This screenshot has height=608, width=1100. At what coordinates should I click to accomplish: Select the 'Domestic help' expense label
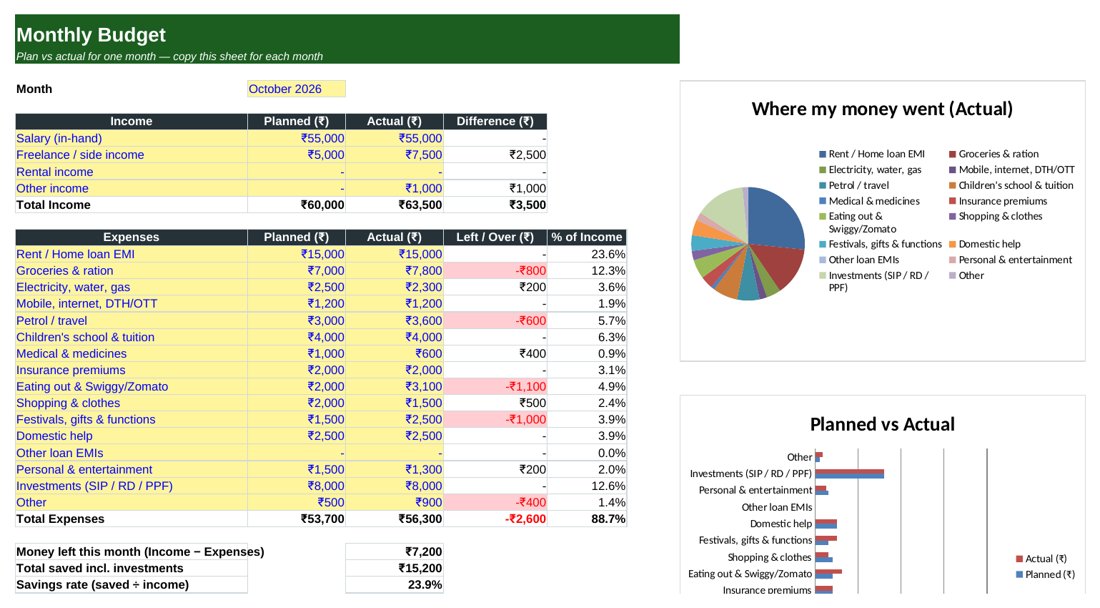[131, 436]
